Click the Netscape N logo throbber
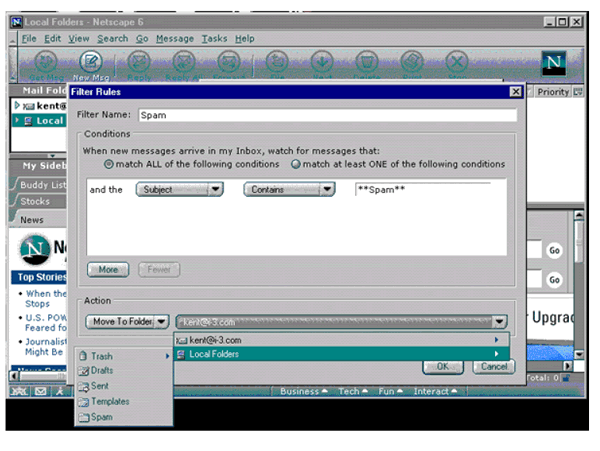Viewport: 600px width, 451px height. (554, 63)
